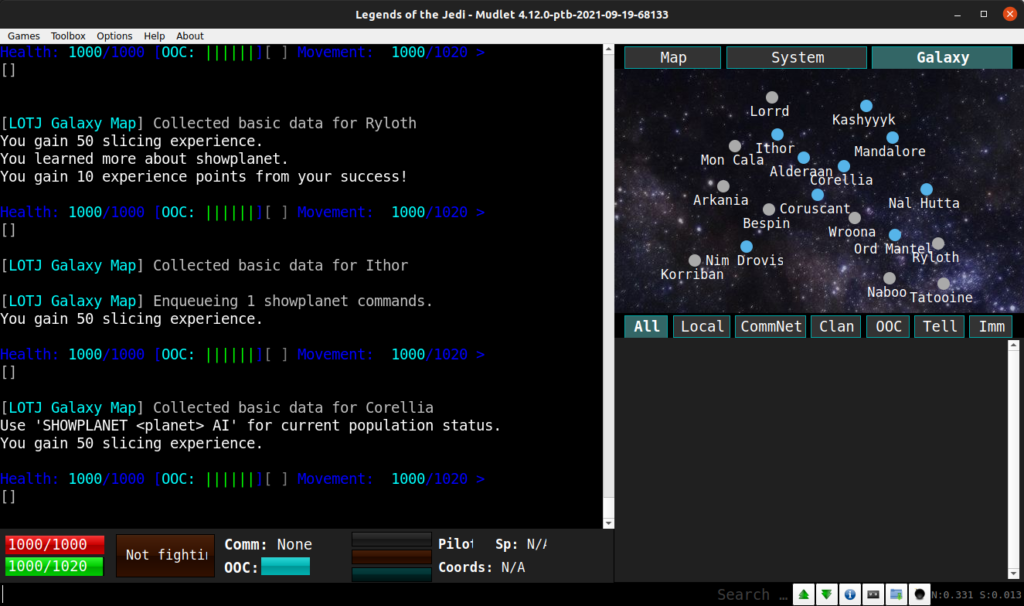Viewport: 1024px width, 606px height.
Task: Select the Ryloth planet dot
Action: point(938,244)
